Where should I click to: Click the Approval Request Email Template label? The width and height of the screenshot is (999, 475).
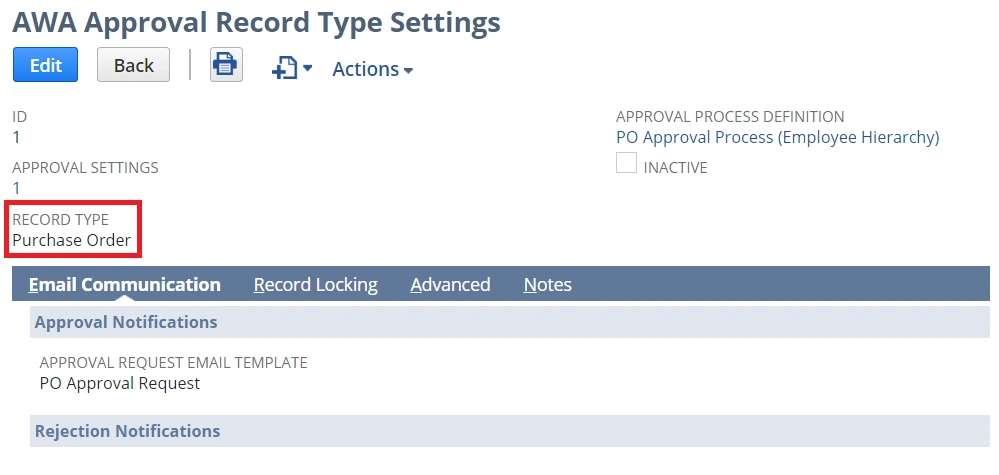(173, 363)
